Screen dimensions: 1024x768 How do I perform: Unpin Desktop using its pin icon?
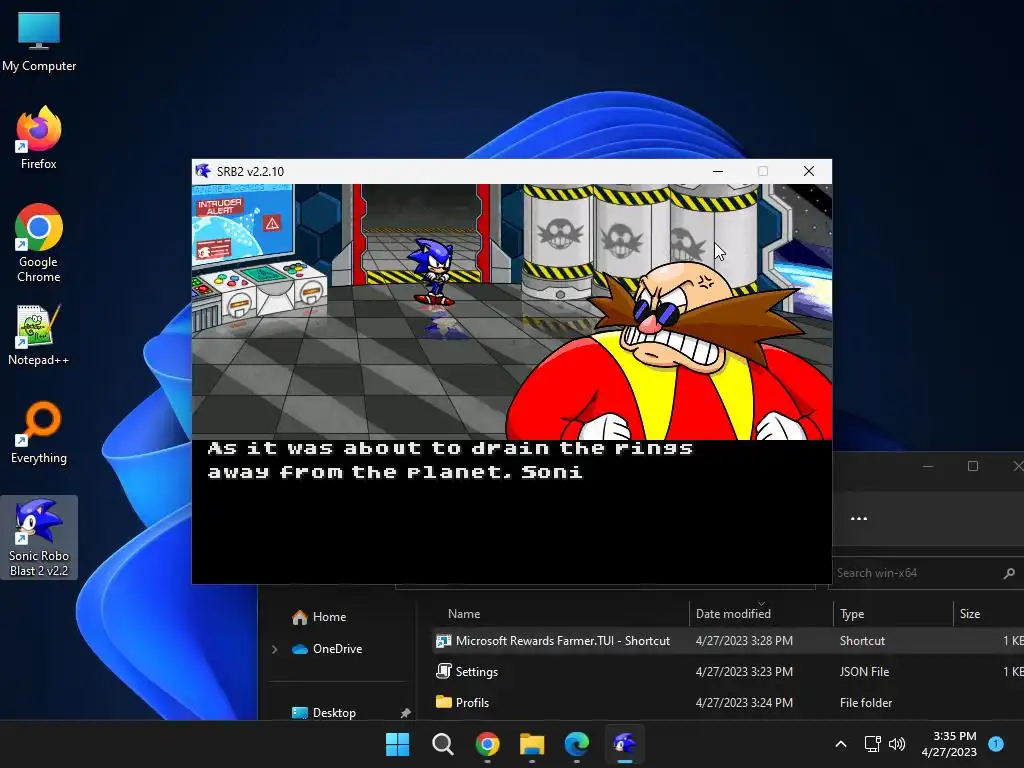pyautogui.click(x=405, y=713)
